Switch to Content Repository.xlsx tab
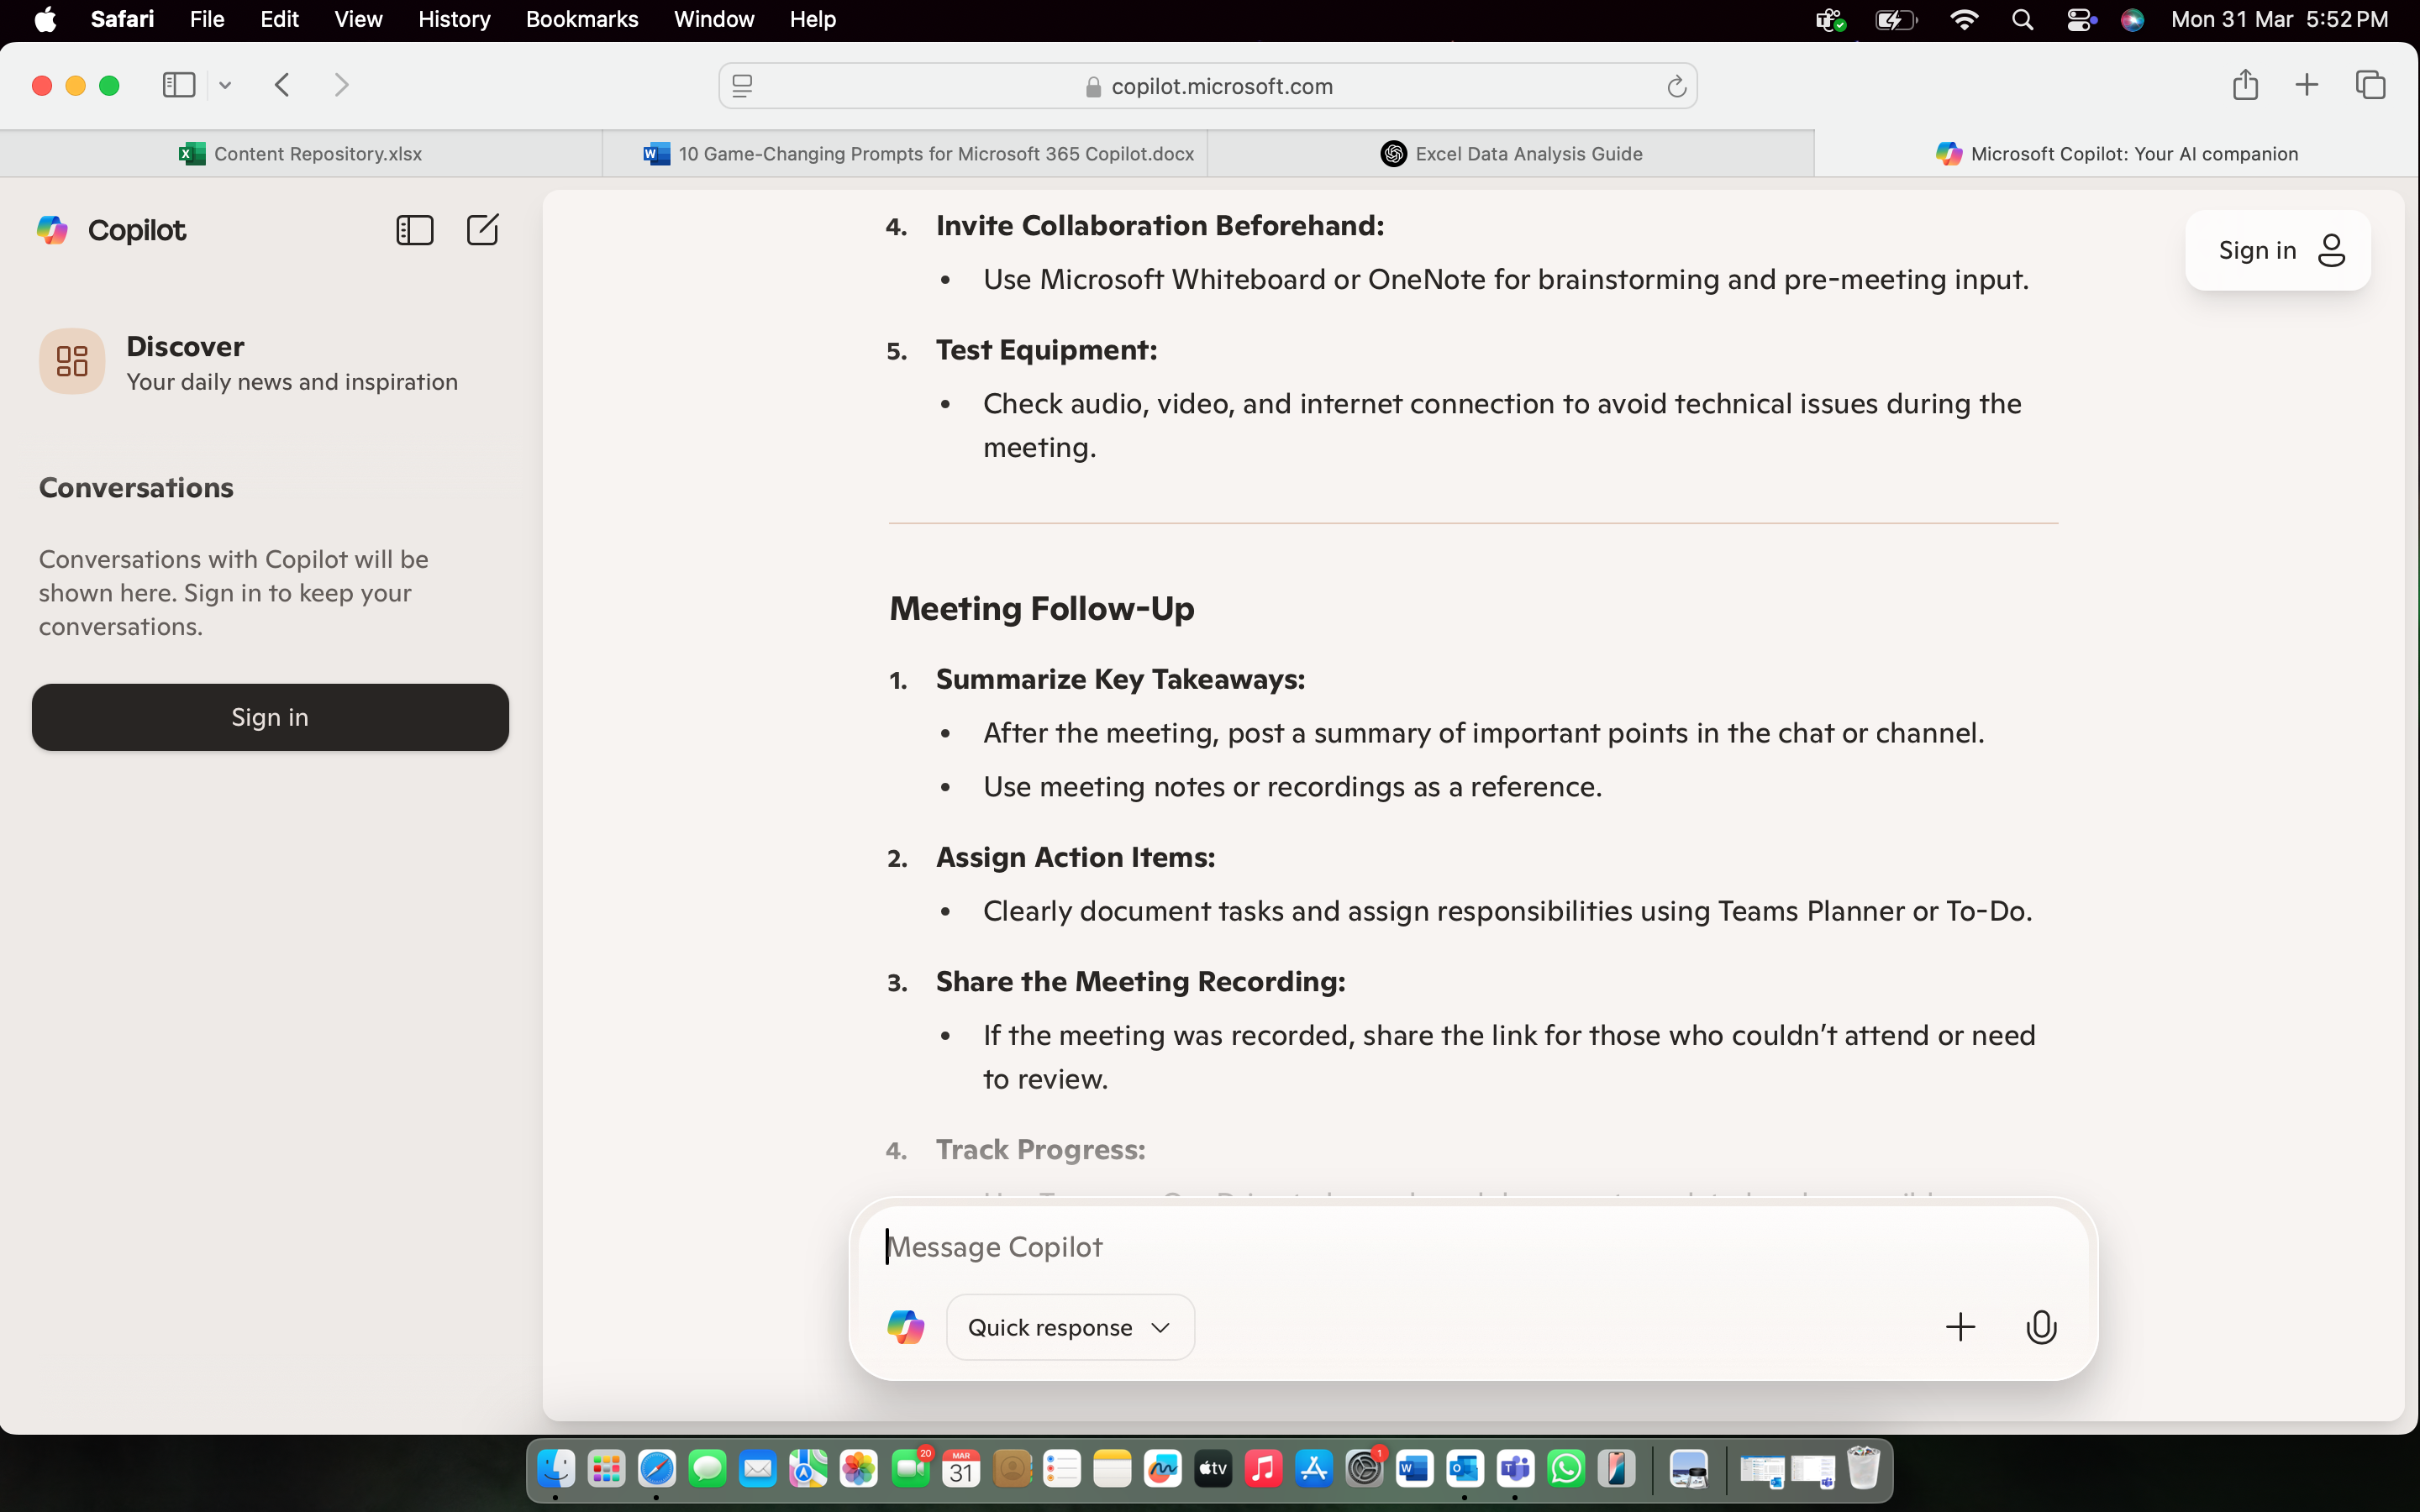Screen dimensions: 2420x1512 [301, 153]
